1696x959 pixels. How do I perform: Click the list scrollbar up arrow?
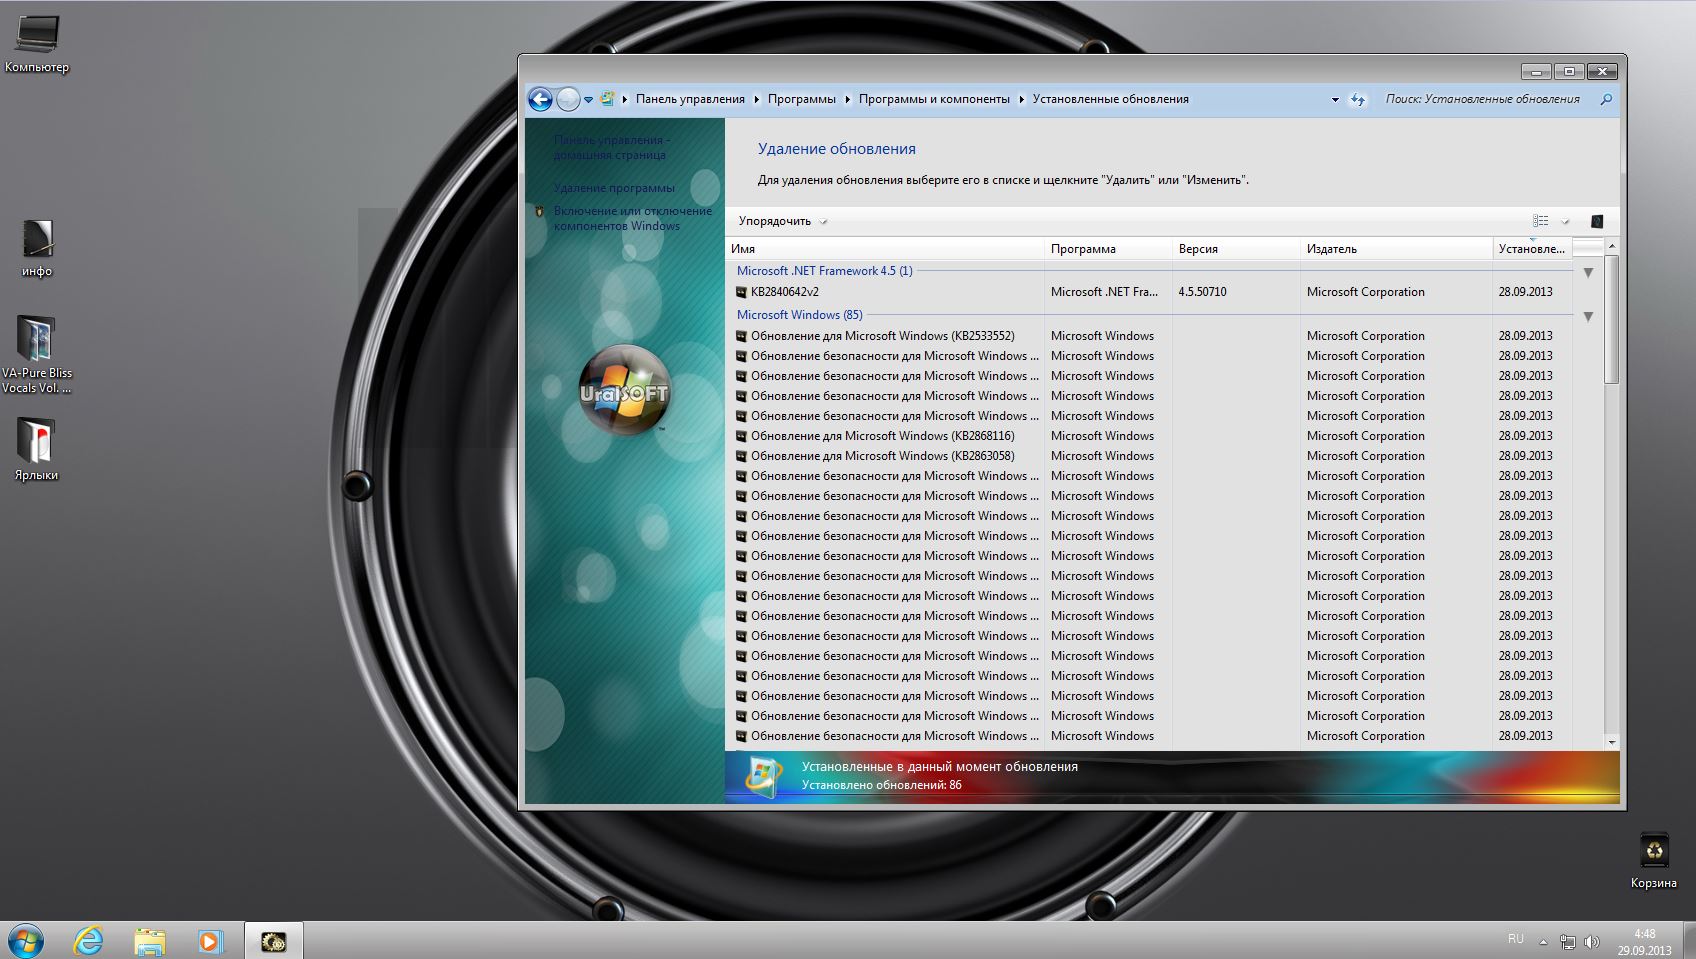(1611, 246)
